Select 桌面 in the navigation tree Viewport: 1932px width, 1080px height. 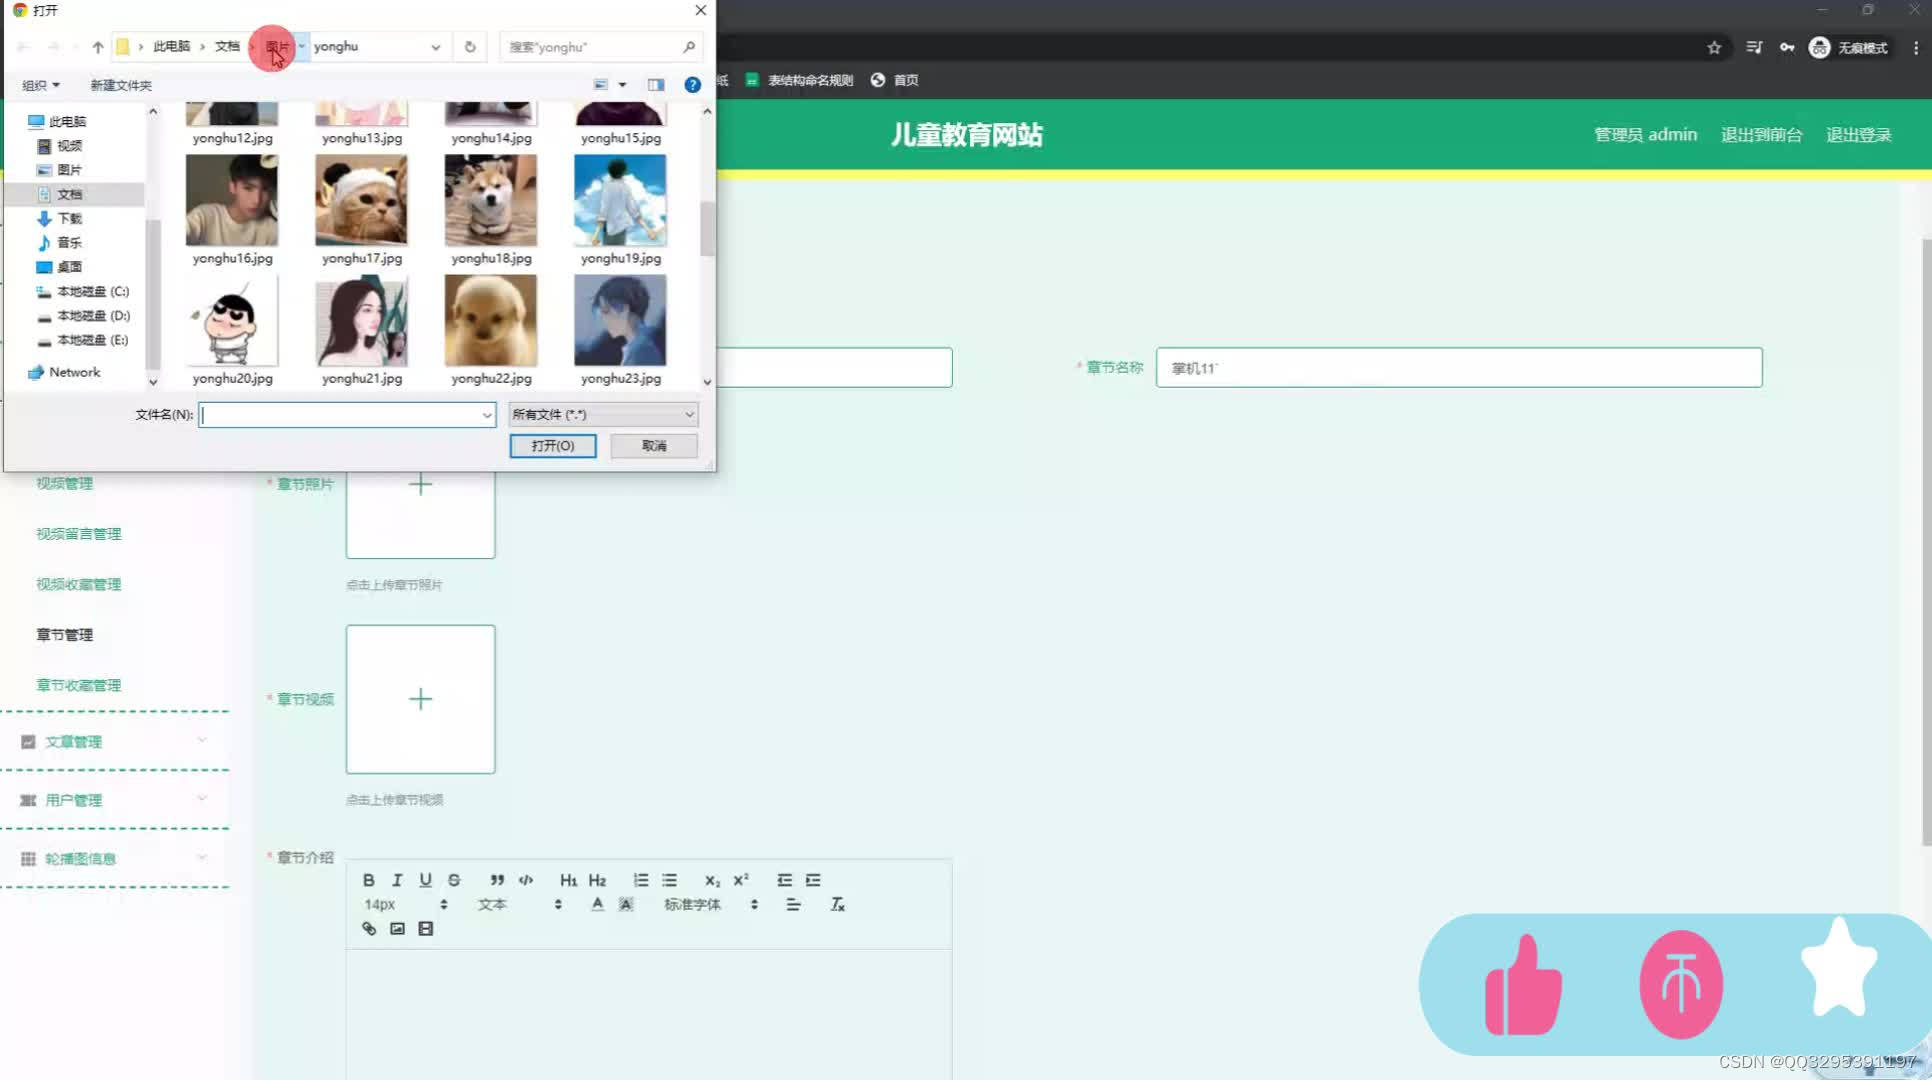coord(69,267)
